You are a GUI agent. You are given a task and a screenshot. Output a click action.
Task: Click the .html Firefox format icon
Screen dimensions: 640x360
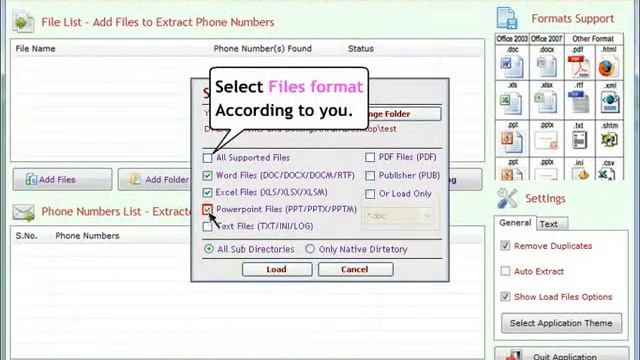click(x=608, y=67)
